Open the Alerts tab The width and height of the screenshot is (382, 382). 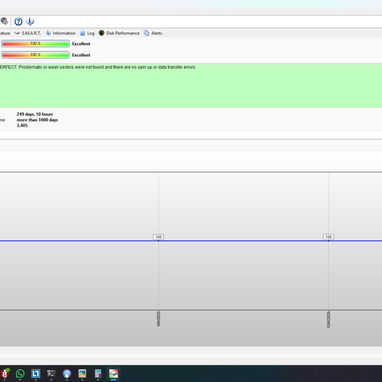point(153,33)
